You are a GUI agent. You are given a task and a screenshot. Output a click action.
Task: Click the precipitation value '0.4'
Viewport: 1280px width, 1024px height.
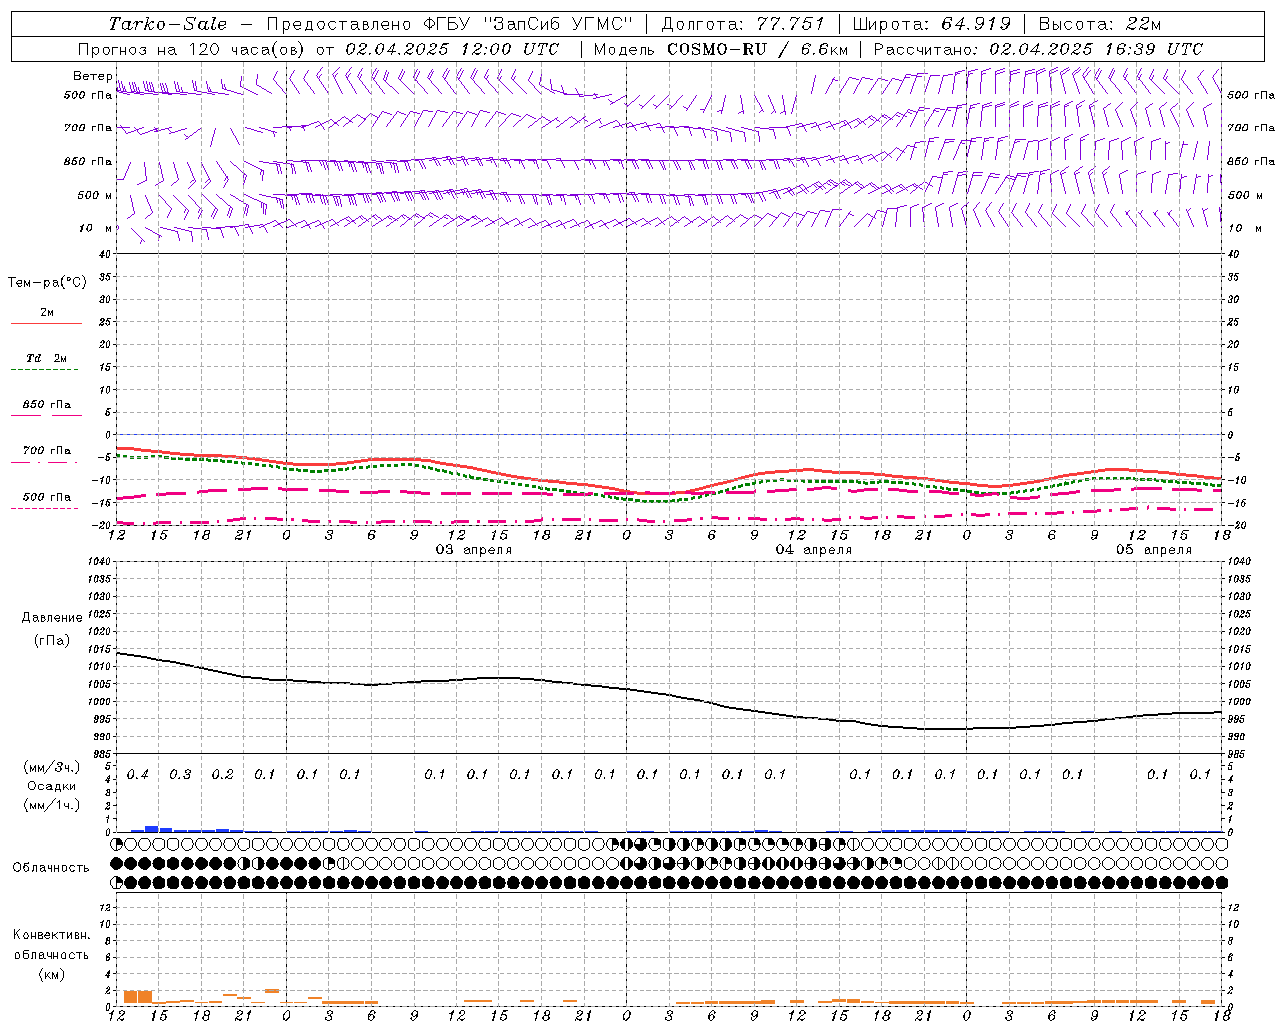tap(138, 775)
